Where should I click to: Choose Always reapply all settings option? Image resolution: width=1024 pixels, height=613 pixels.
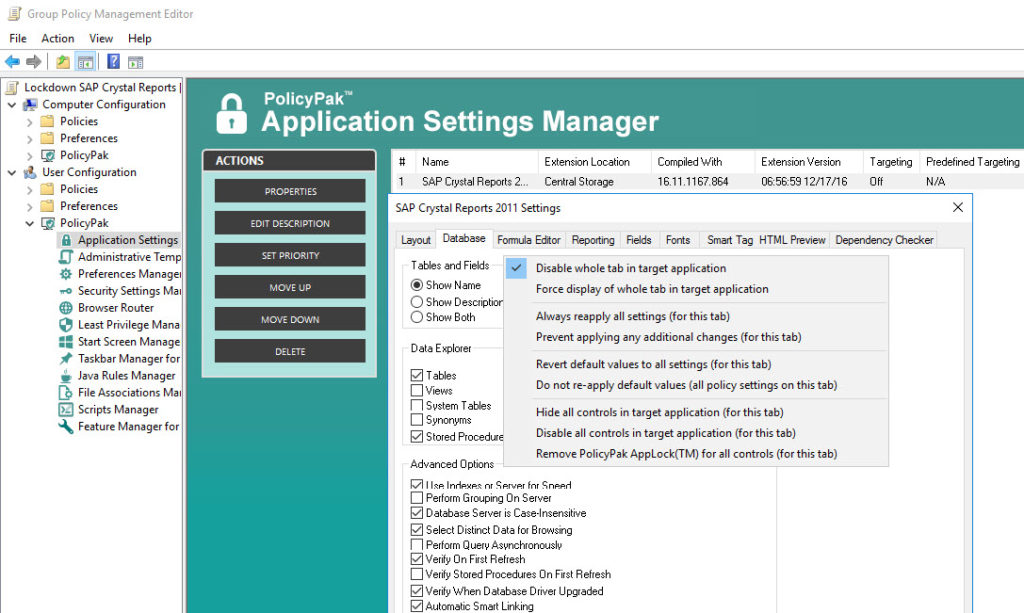click(633, 317)
